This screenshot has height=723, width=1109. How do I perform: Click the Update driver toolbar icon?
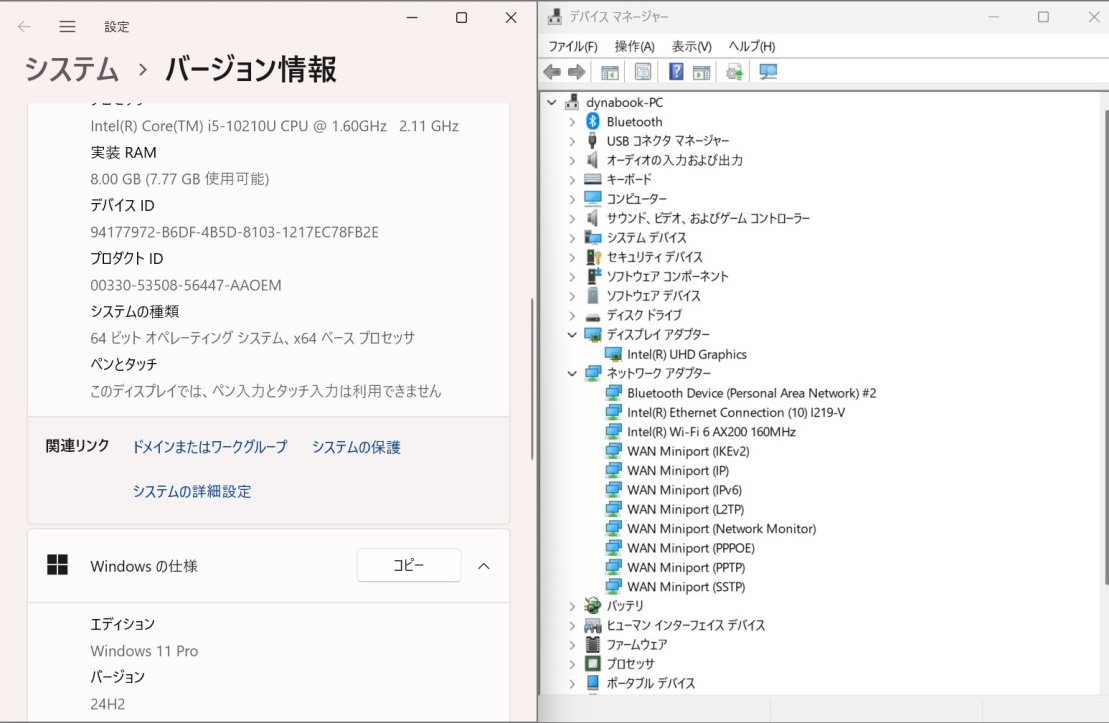(x=735, y=72)
